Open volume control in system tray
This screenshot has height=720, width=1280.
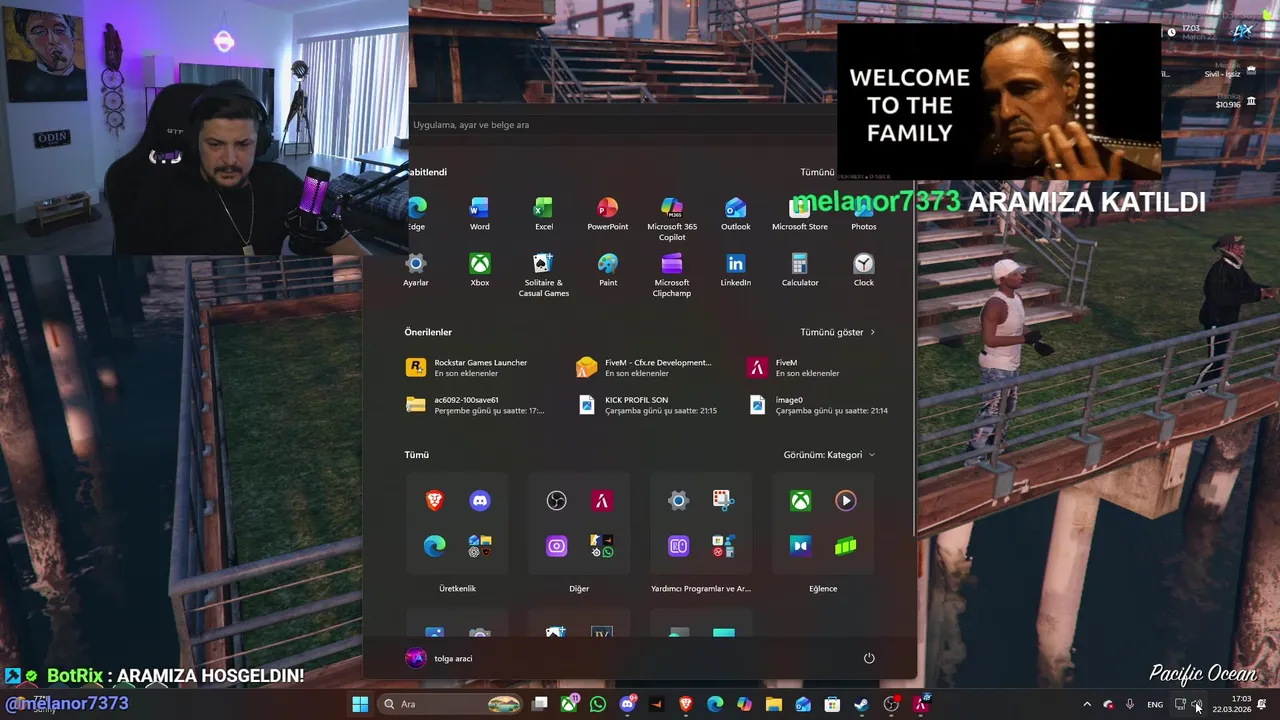click(1197, 704)
